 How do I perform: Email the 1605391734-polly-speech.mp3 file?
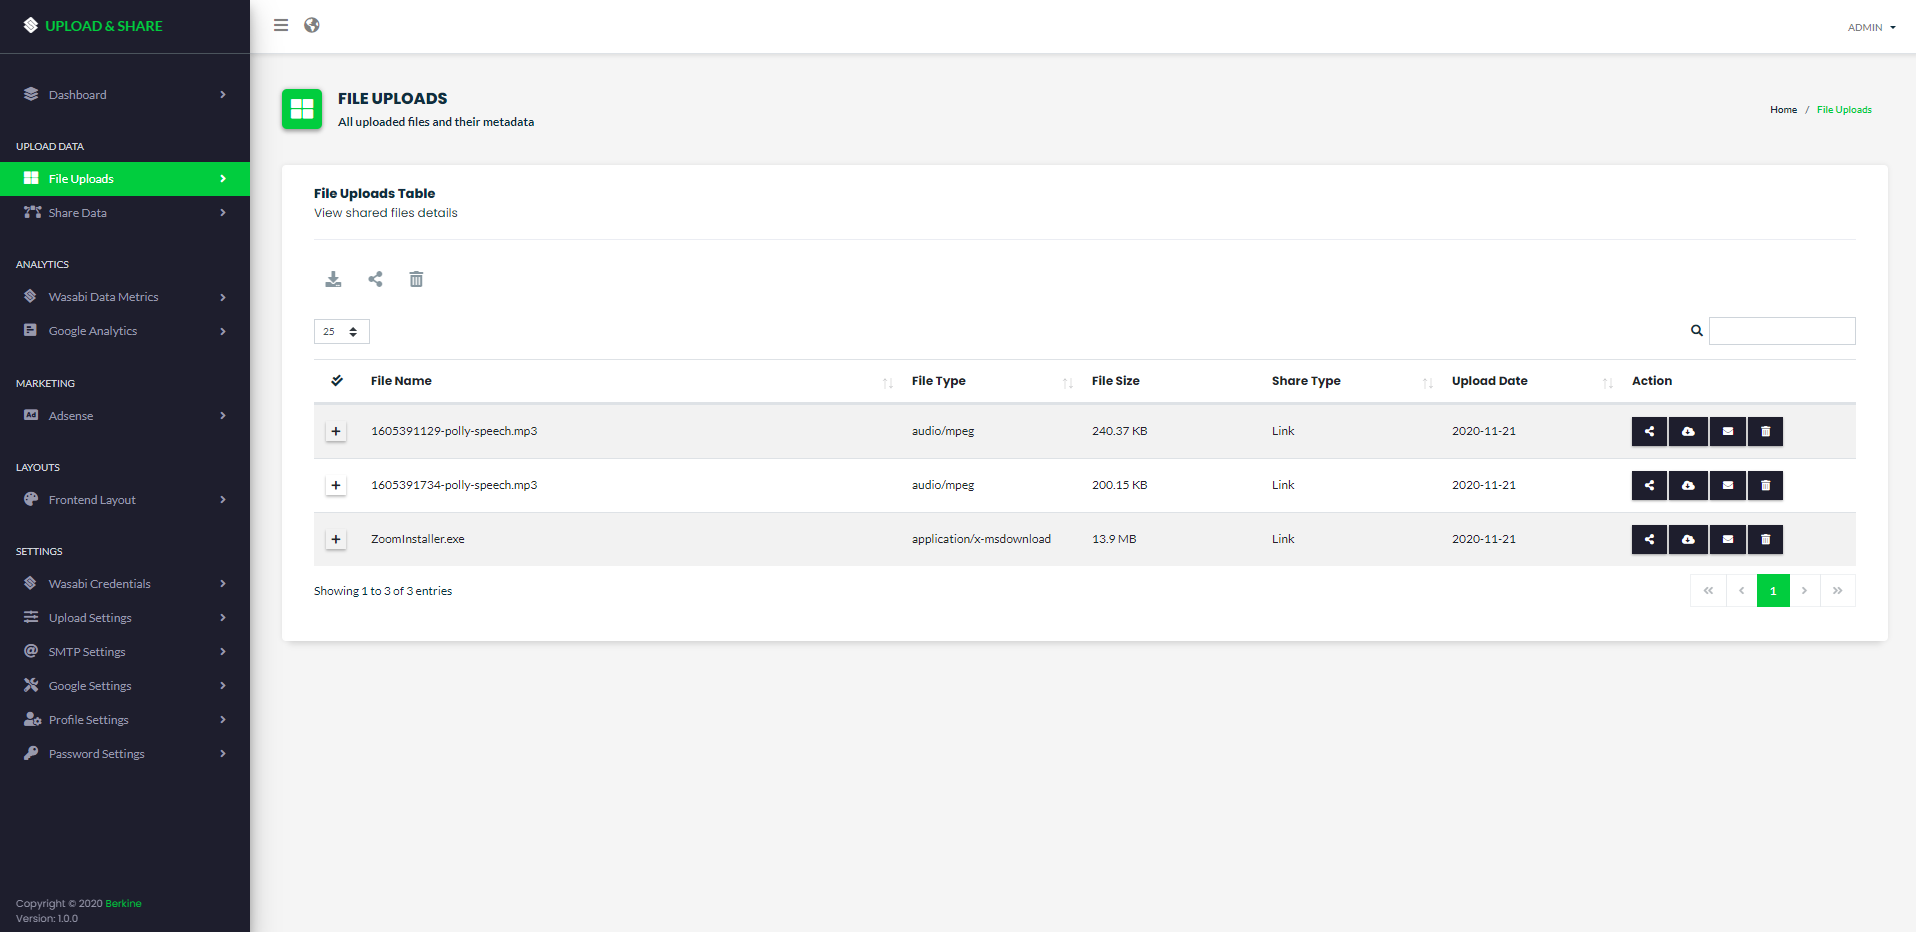pos(1727,486)
